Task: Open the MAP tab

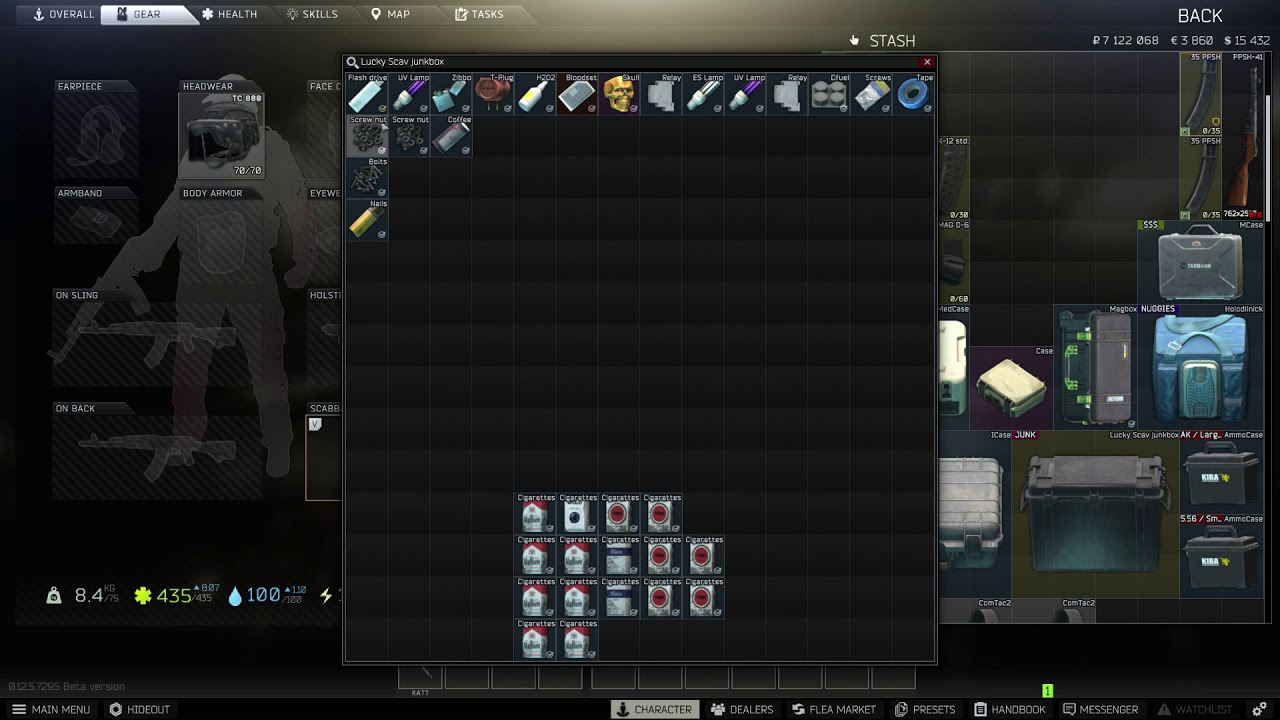Action: click(x=390, y=14)
